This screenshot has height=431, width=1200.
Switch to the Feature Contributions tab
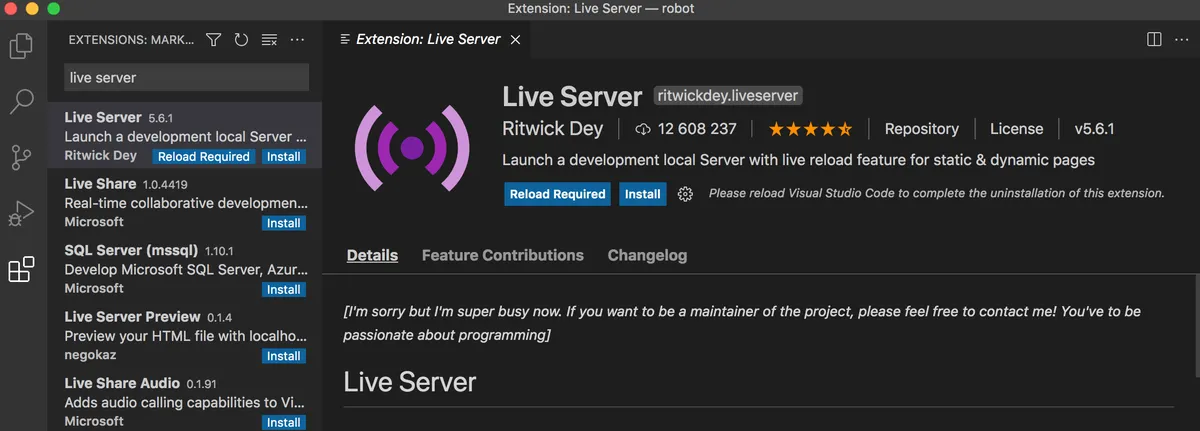502,255
